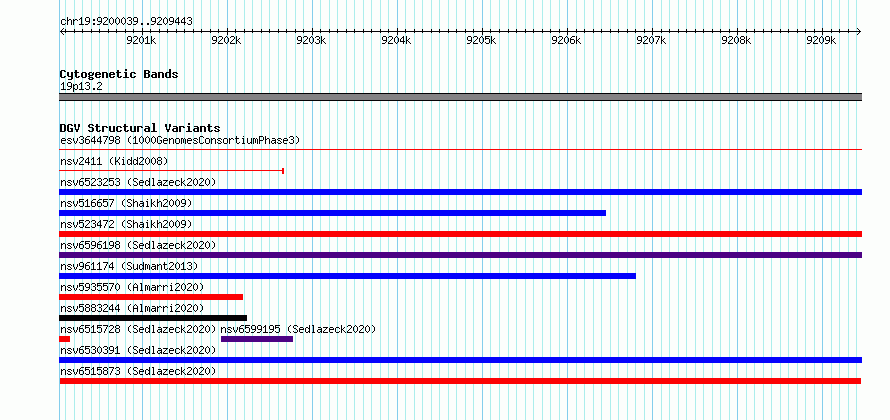890x420 pixels.
Task: Click the 9207k ruler position
Action: [652, 40]
